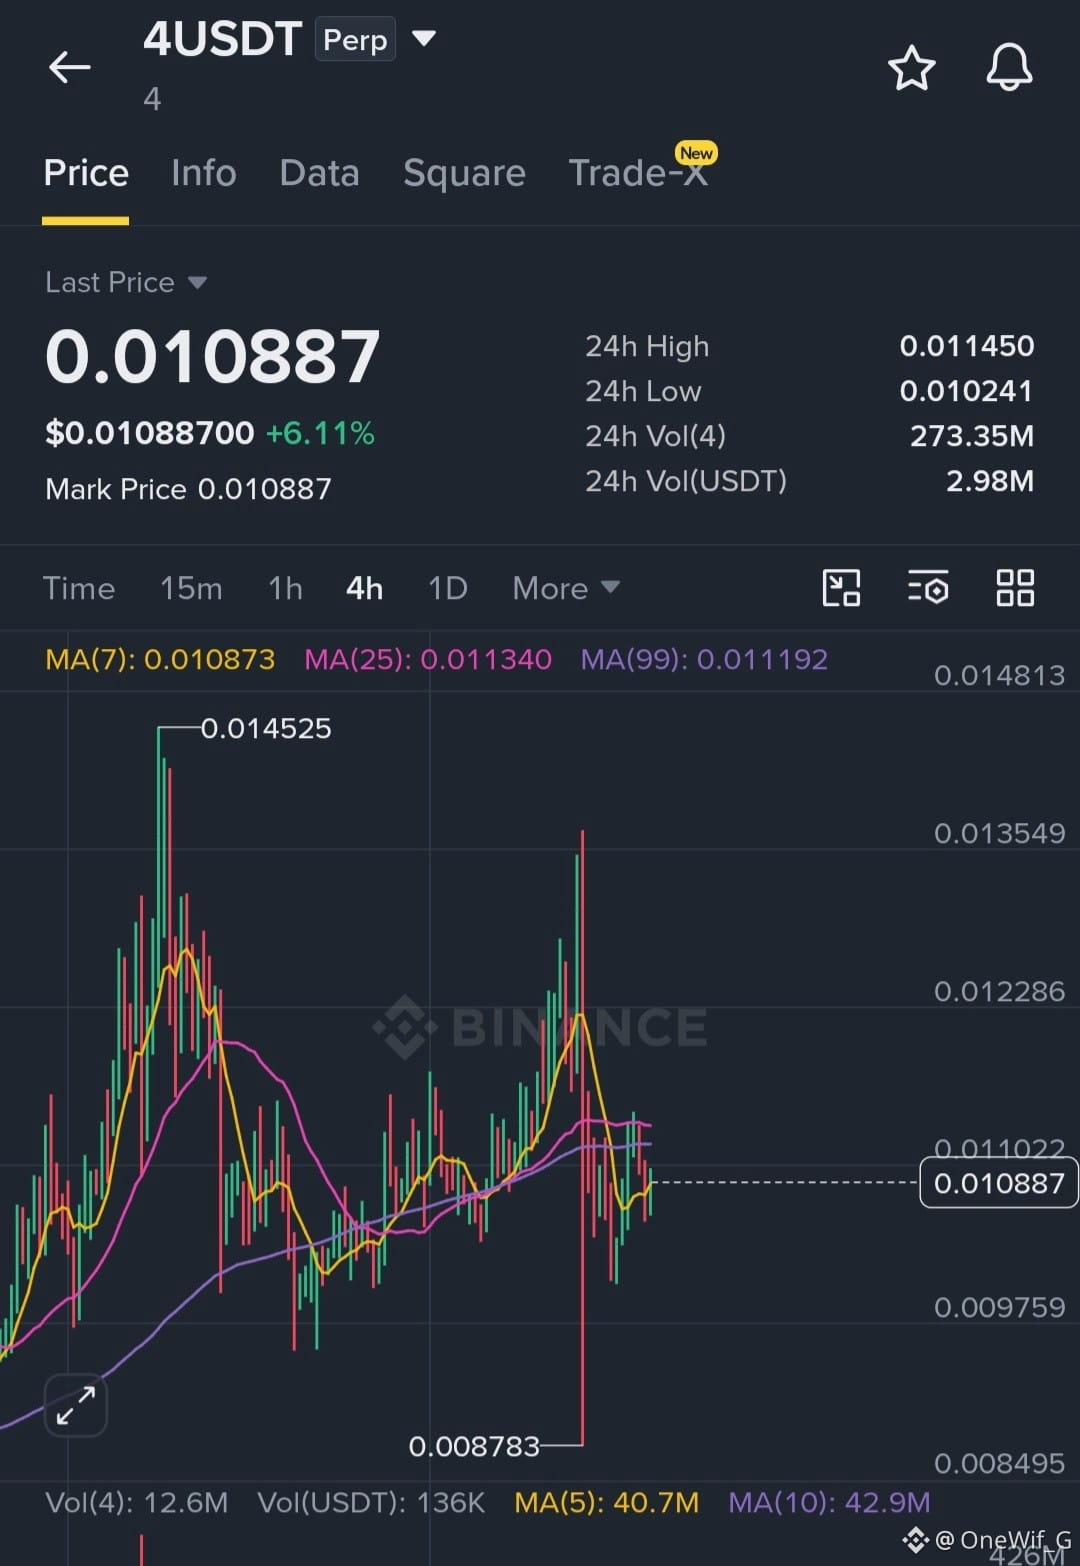Tap the volume MA(5): 40.7M label

click(x=606, y=1502)
